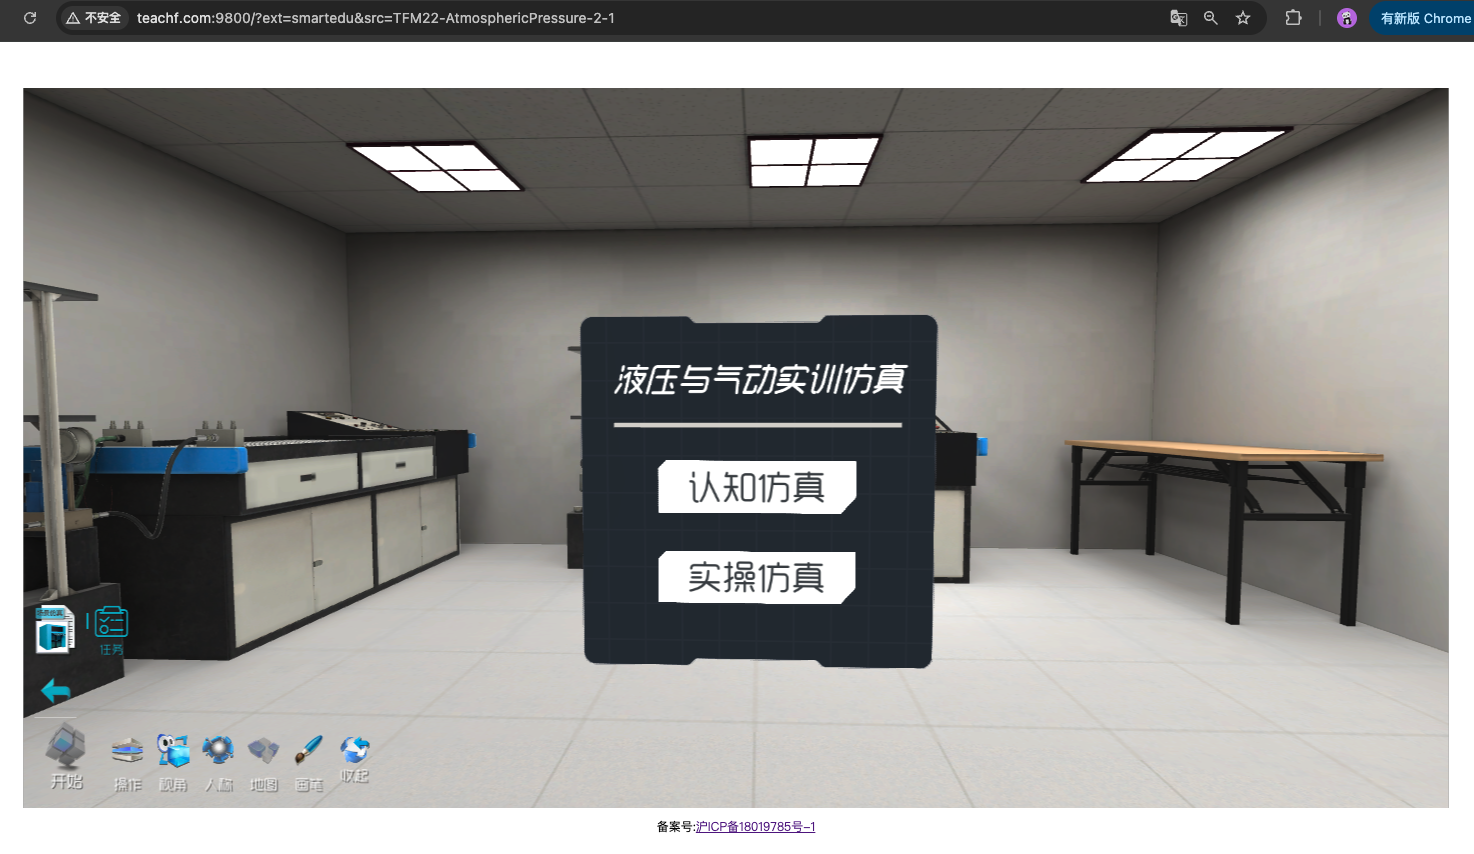Viewport: 1474px width, 854px height.
Task: Click the 有新版 Chrome update button
Action: tap(1424, 18)
